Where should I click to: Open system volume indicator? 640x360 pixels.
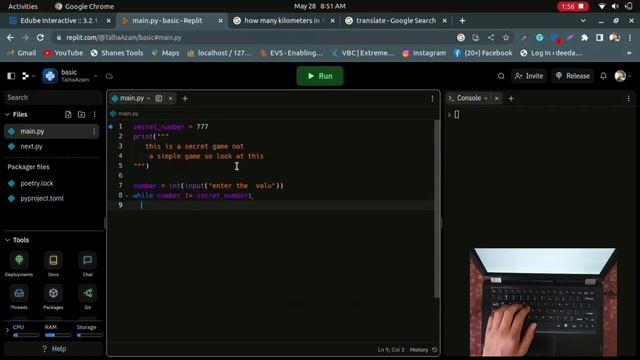click(615, 6)
